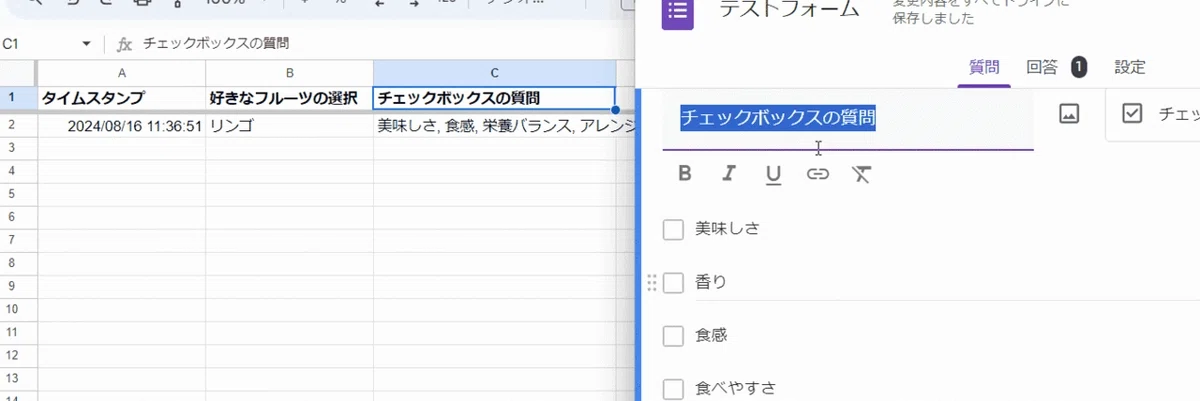Viewport: 1200px width, 401px height.
Task: Select row 5 header
Action: point(17,192)
